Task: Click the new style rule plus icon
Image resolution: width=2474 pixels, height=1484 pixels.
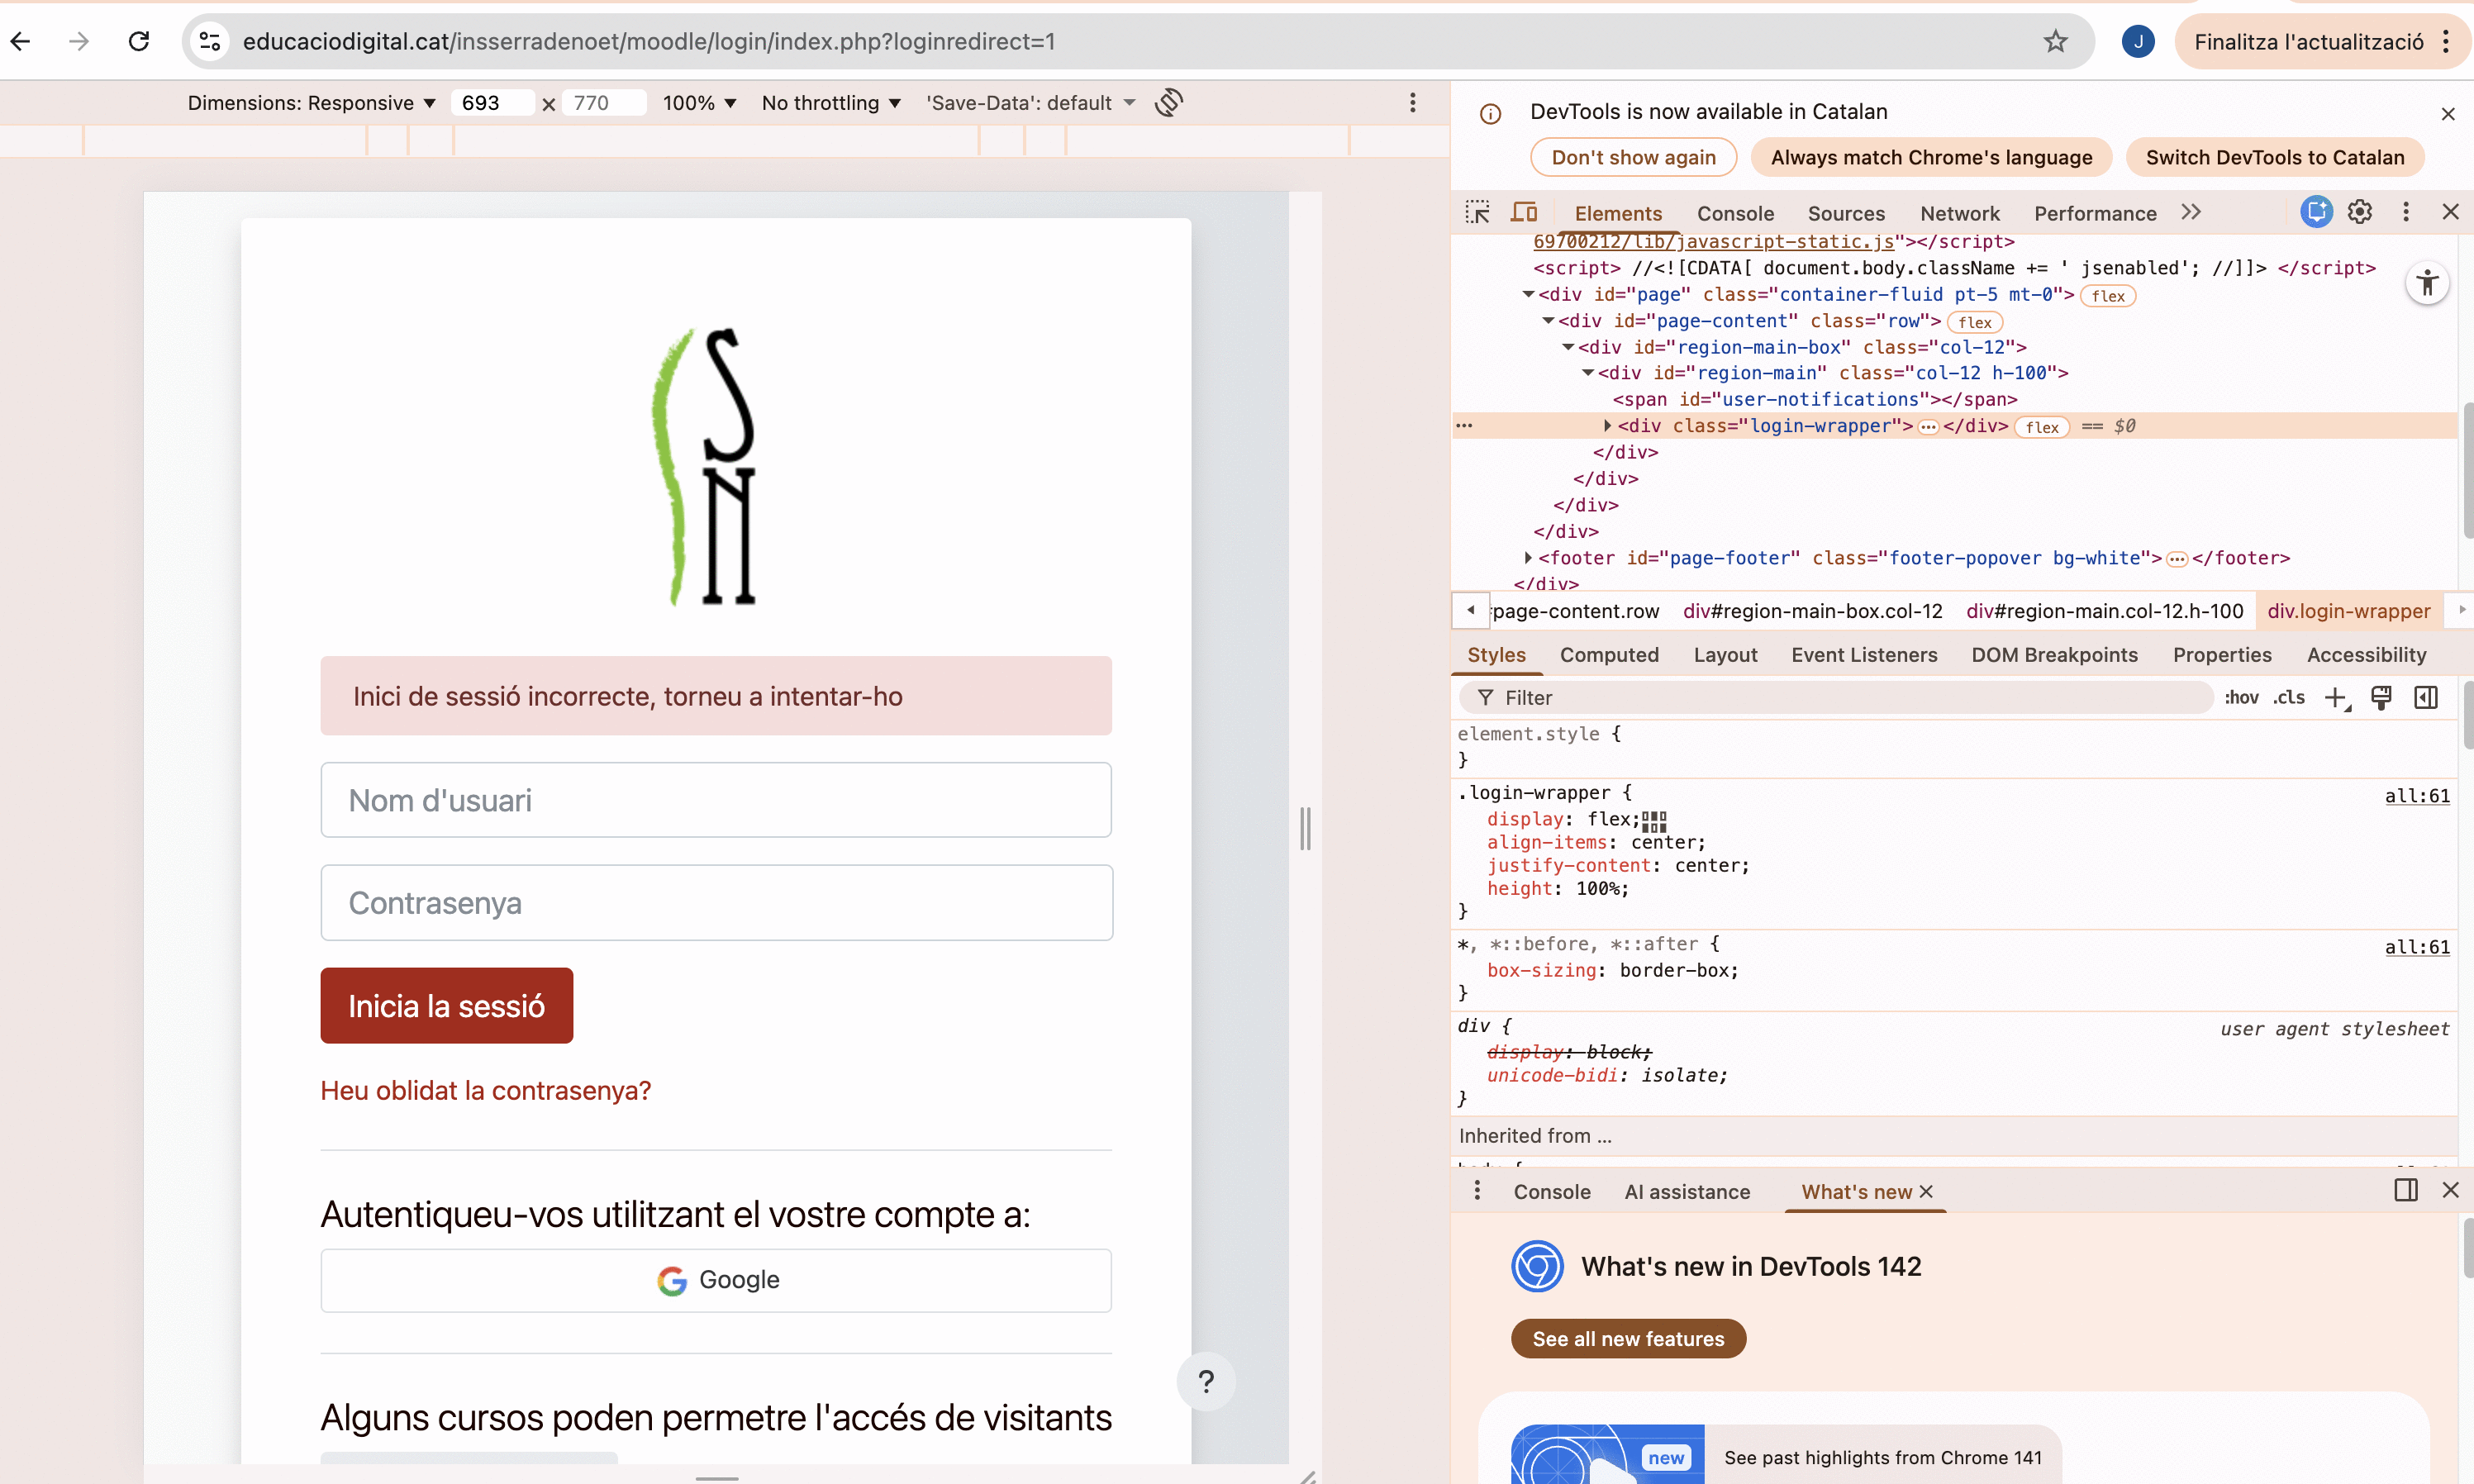Action: tap(2335, 698)
